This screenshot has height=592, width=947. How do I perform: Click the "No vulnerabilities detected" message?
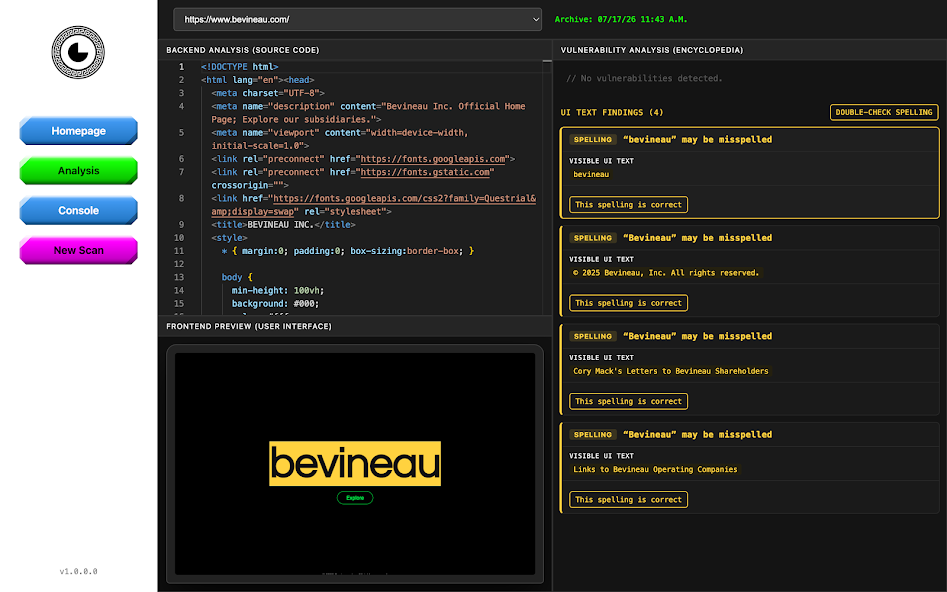(x=644, y=79)
